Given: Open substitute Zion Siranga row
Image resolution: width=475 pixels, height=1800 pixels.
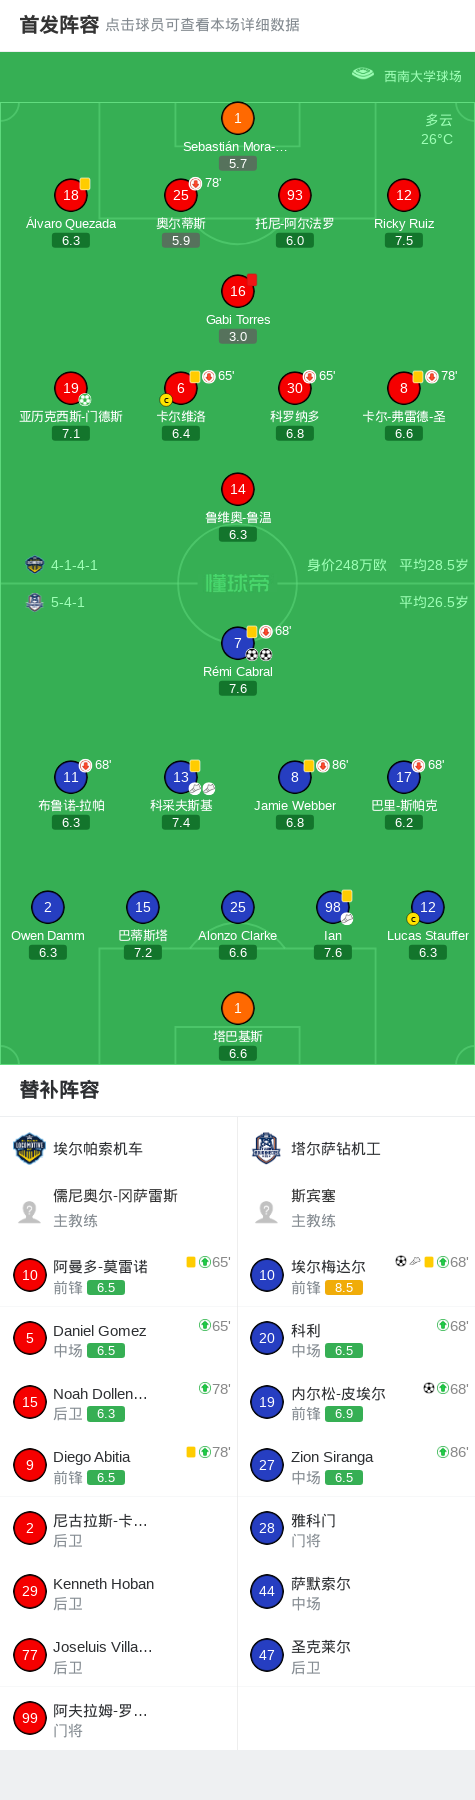Looking at the screenshot, I should (356, 1465).
